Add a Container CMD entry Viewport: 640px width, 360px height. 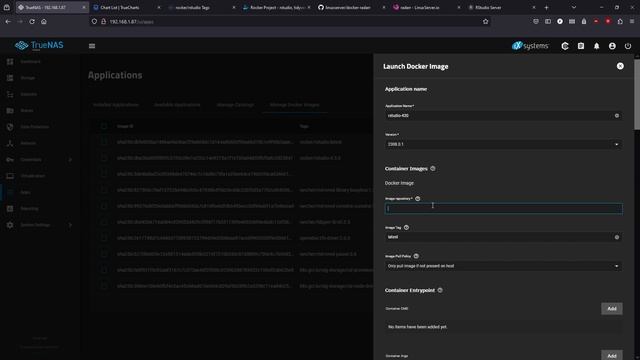point(611,309)
